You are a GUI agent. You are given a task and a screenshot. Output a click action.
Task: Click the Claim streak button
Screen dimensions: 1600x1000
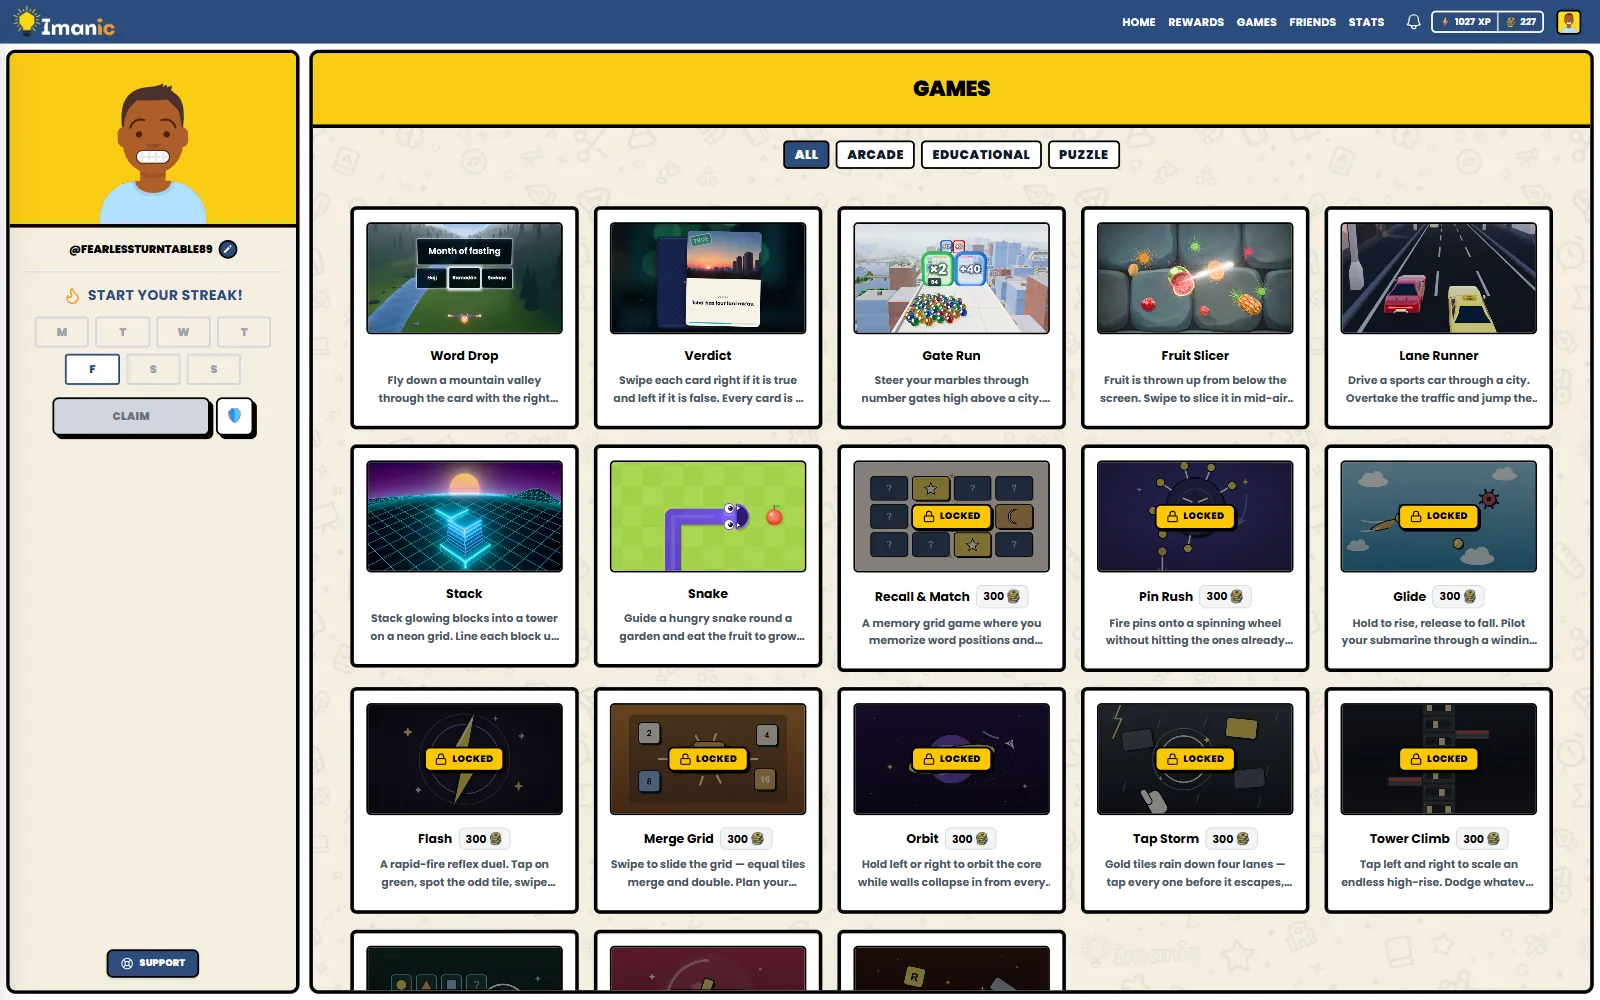pos(131,416)
